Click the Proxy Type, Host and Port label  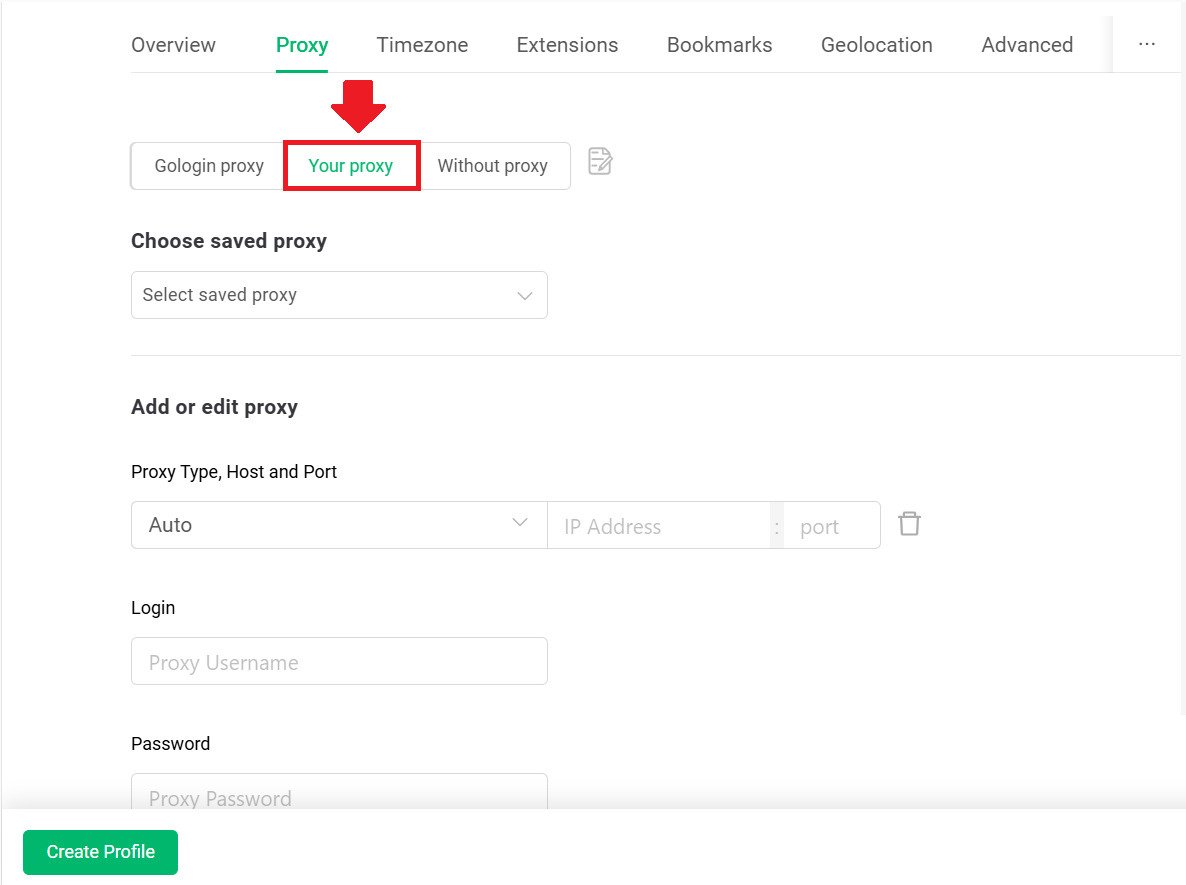click(234, 472)
